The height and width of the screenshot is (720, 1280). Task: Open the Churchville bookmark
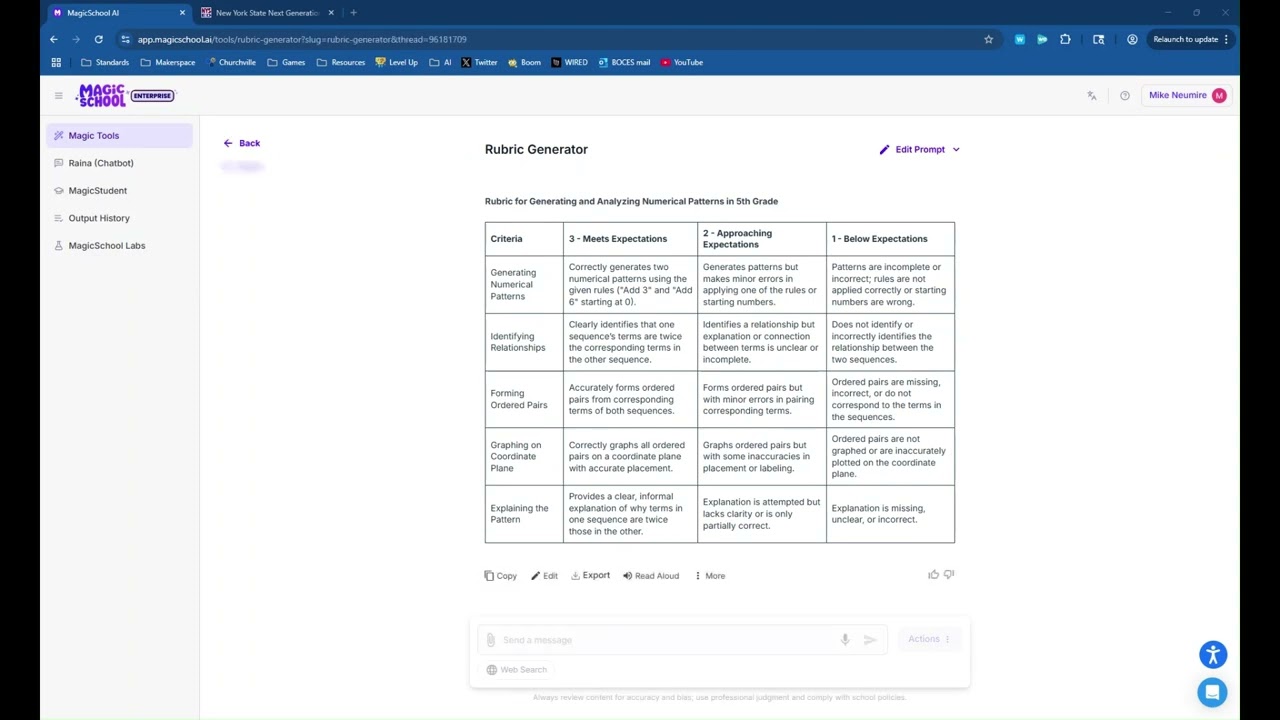[x=231, y=62]
